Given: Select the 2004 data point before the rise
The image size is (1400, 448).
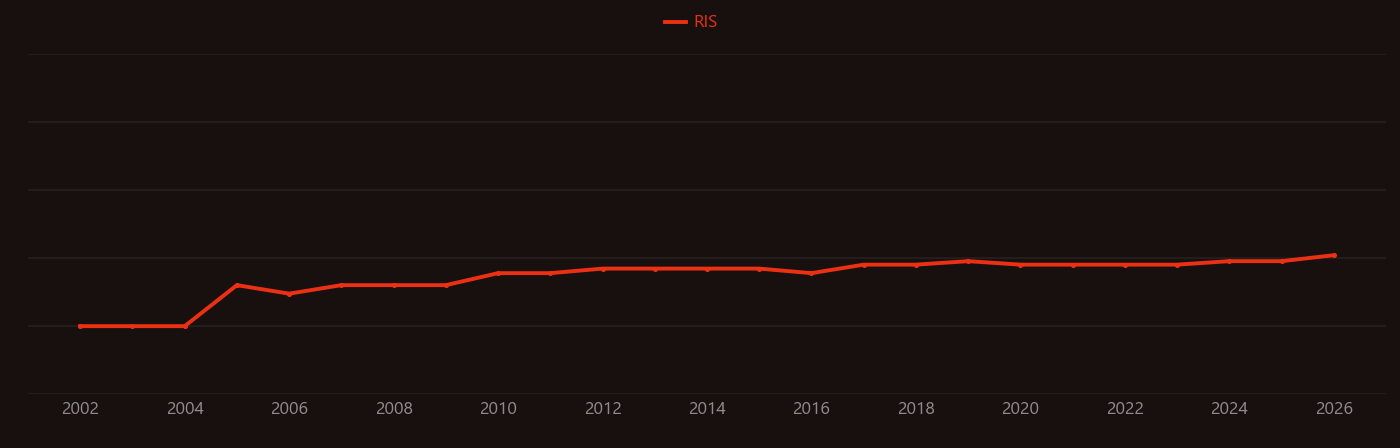Looking at the screenshot, I should click(x=185, y=326).
